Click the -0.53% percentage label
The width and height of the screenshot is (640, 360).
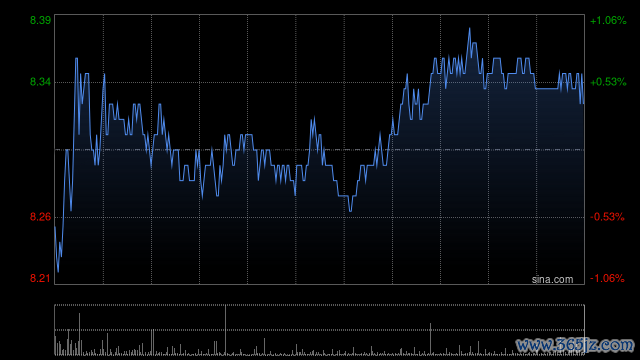pyautogui.click(x=607, y=217)
